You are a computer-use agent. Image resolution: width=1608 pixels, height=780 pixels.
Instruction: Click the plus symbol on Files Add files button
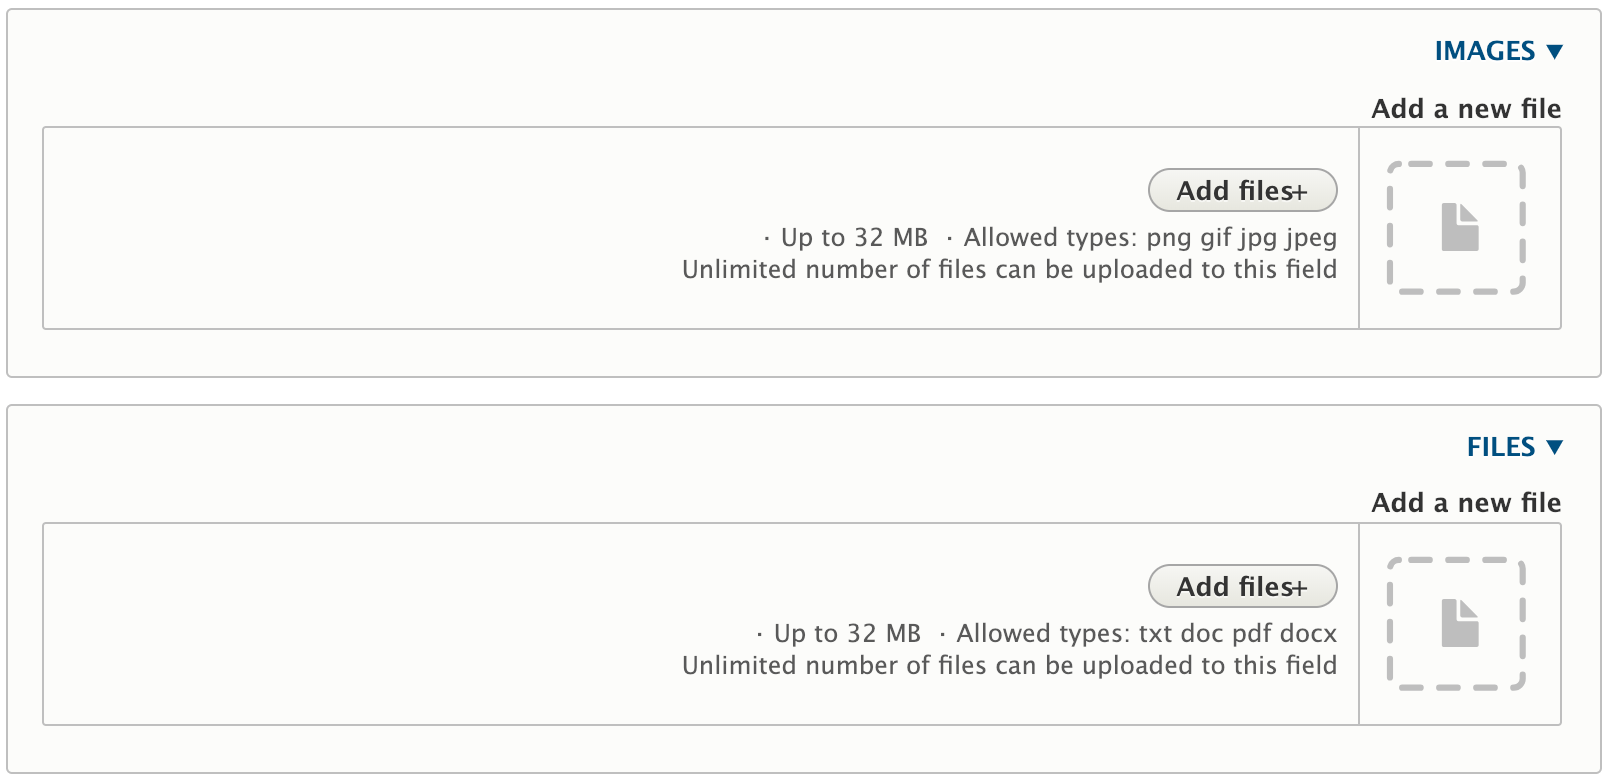pos(1300,587)
